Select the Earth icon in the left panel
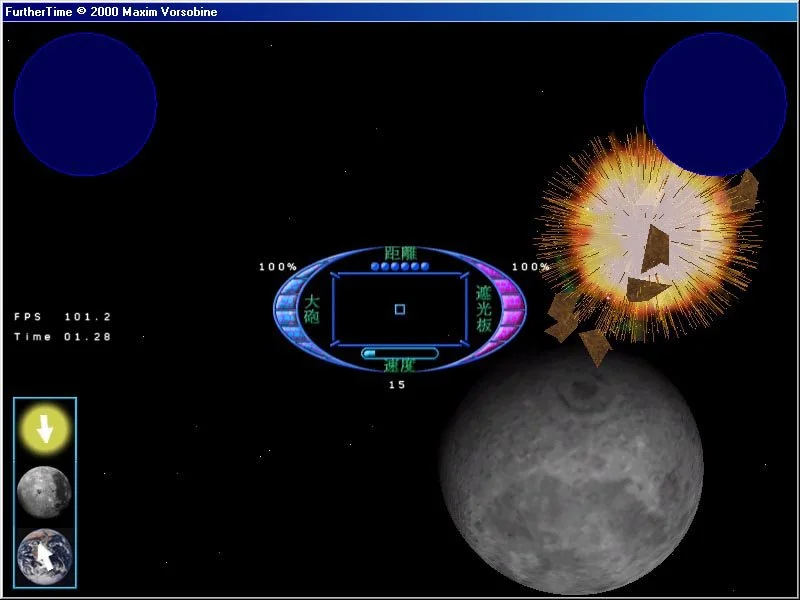Viewport: 800px width, 600px height. pyautogui.click(x=44, y=553)
